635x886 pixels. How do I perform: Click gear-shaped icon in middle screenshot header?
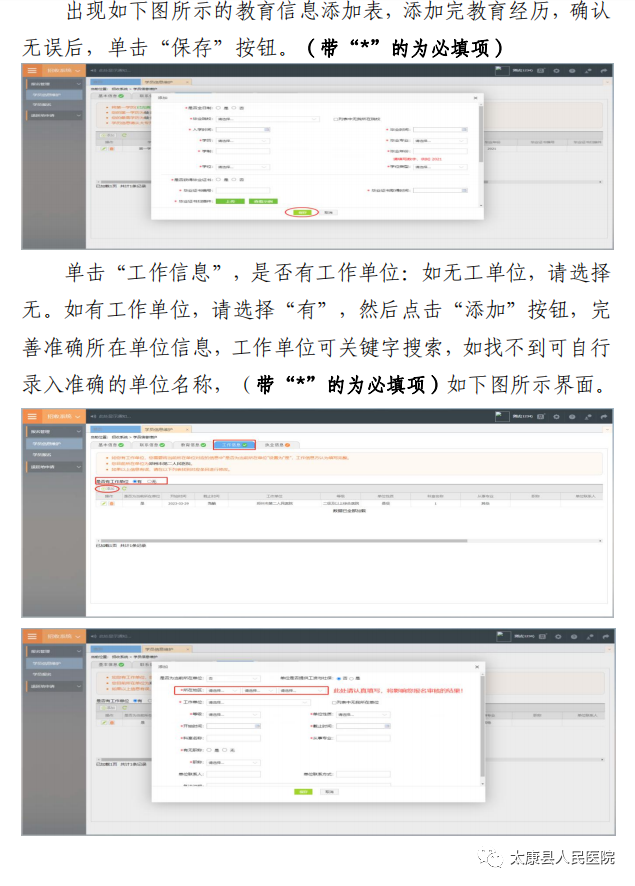click(x=556, y=416)
